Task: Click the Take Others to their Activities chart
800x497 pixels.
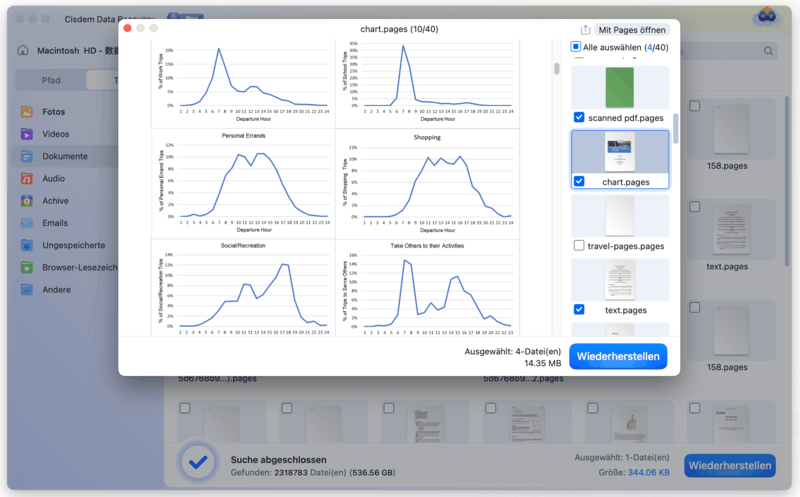Action: click(x=428, y=288)
